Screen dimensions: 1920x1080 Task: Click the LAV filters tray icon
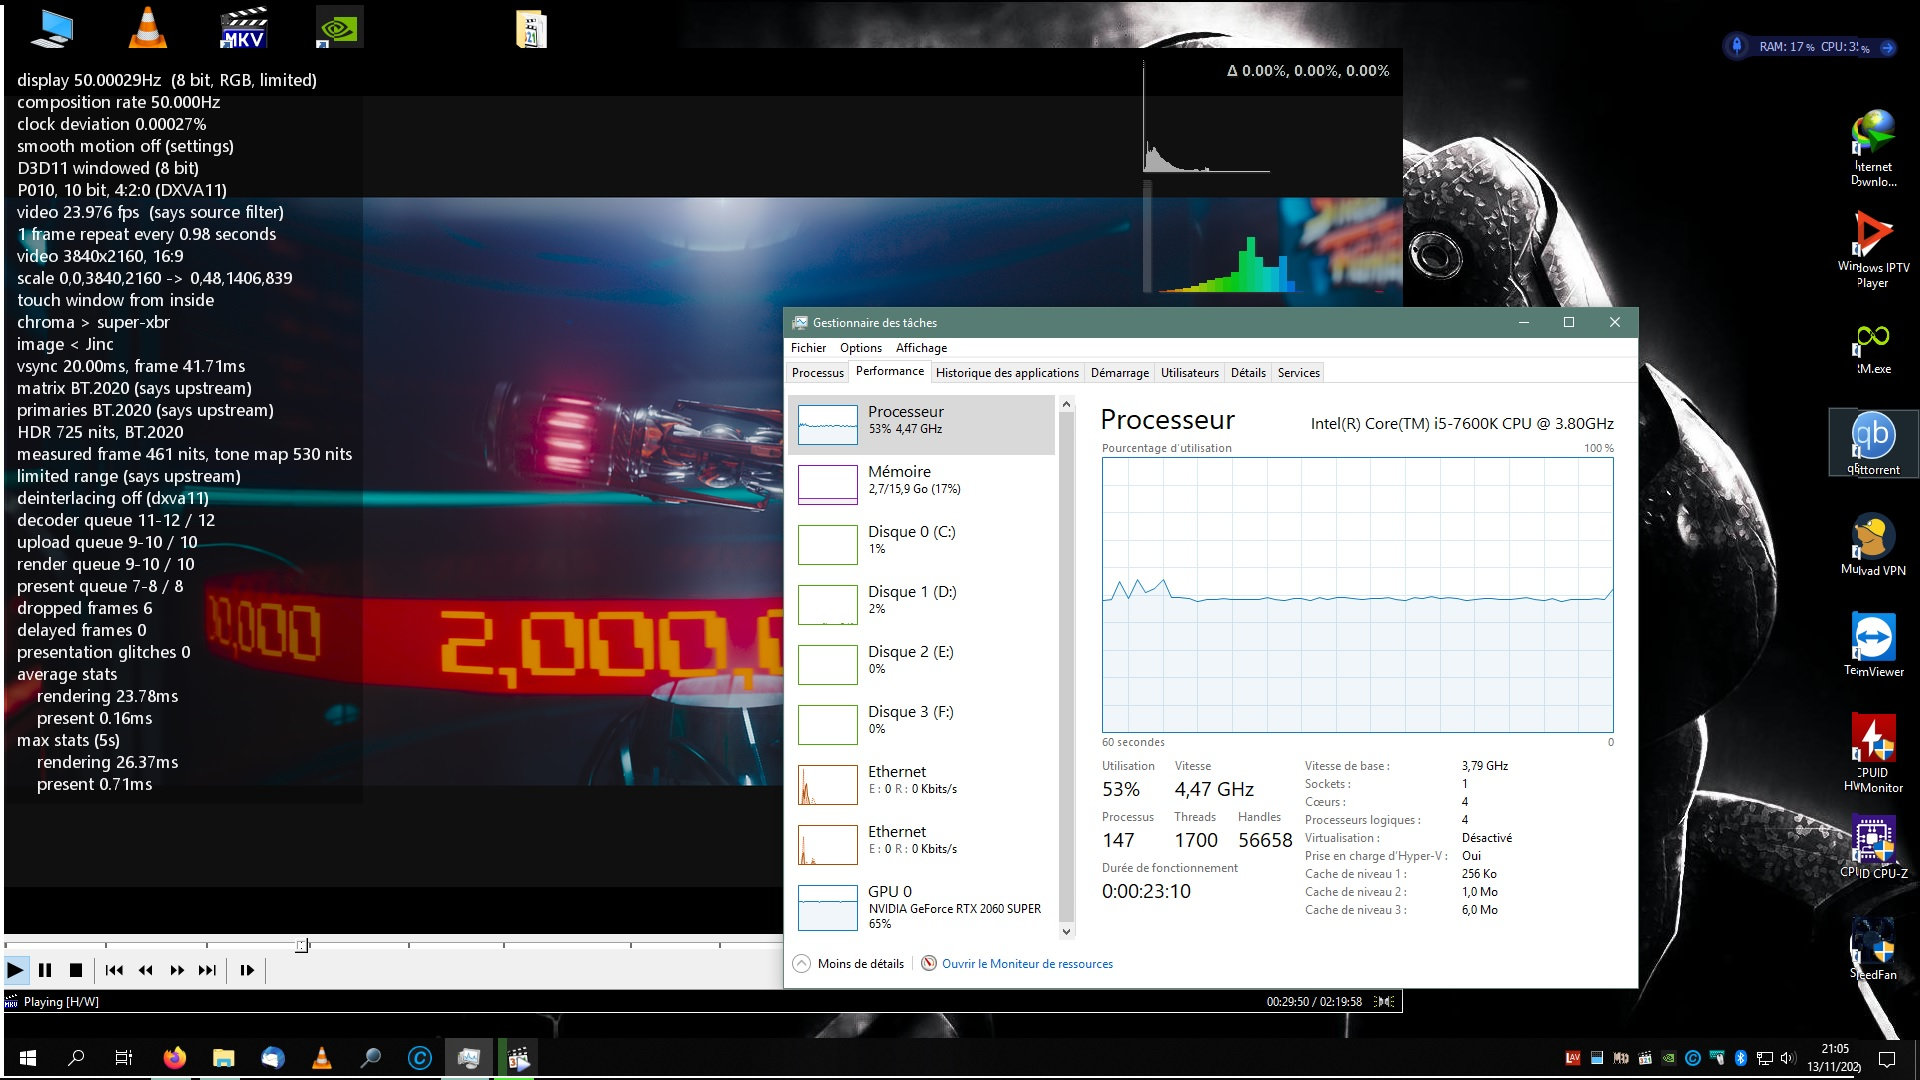[x=1573, y=1058]
